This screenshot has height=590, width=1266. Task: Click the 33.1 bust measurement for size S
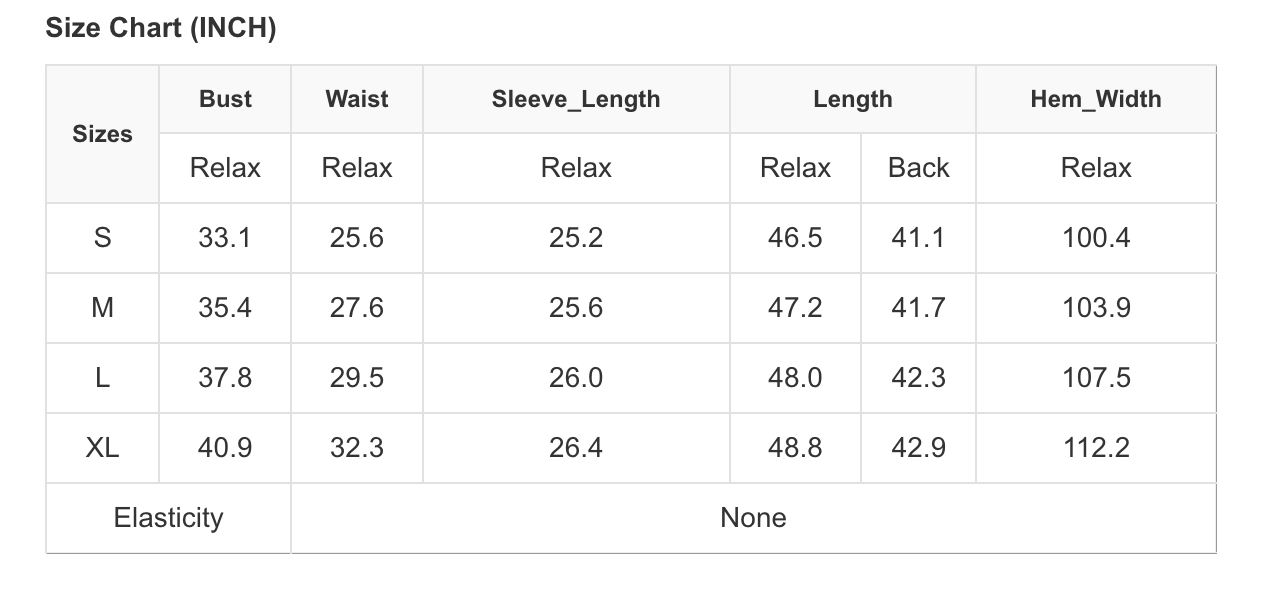[225, 238]
